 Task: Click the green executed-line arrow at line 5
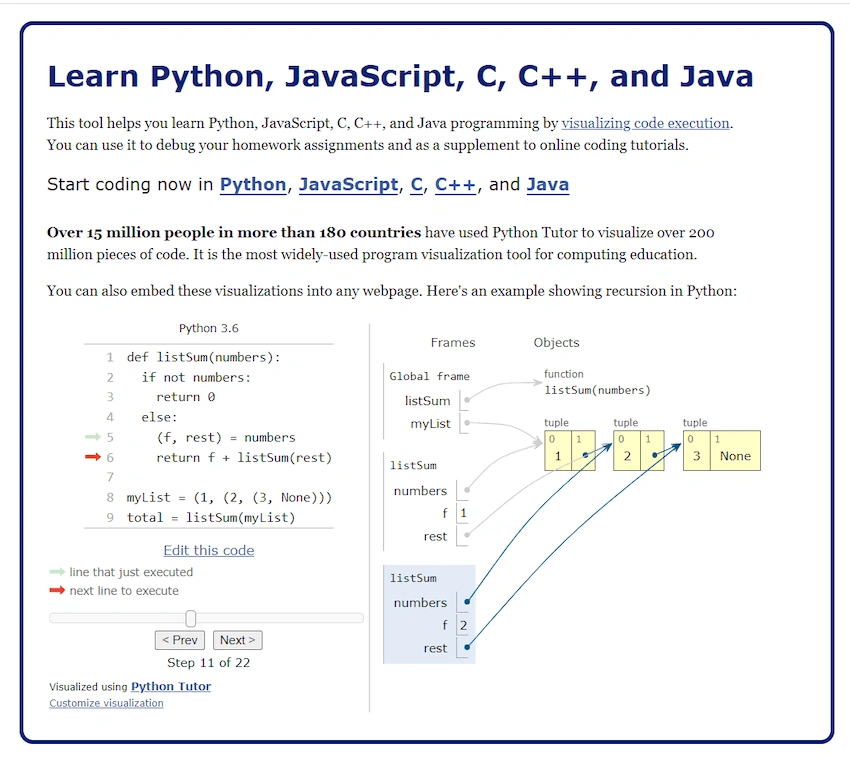93,437
